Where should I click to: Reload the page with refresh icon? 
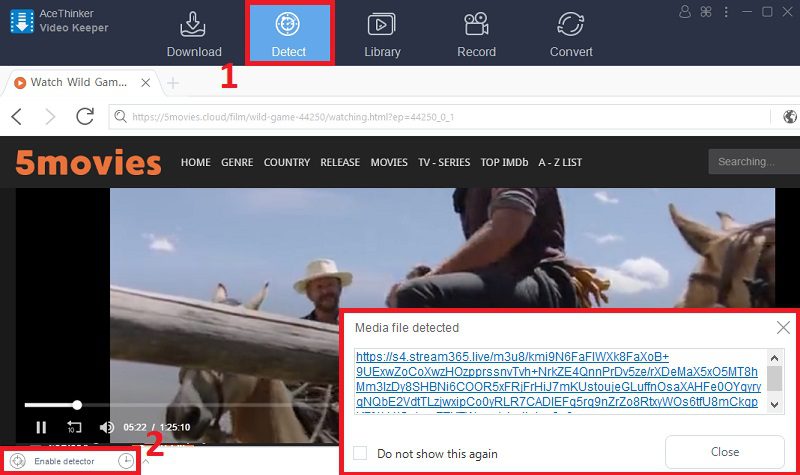(85, 117)
